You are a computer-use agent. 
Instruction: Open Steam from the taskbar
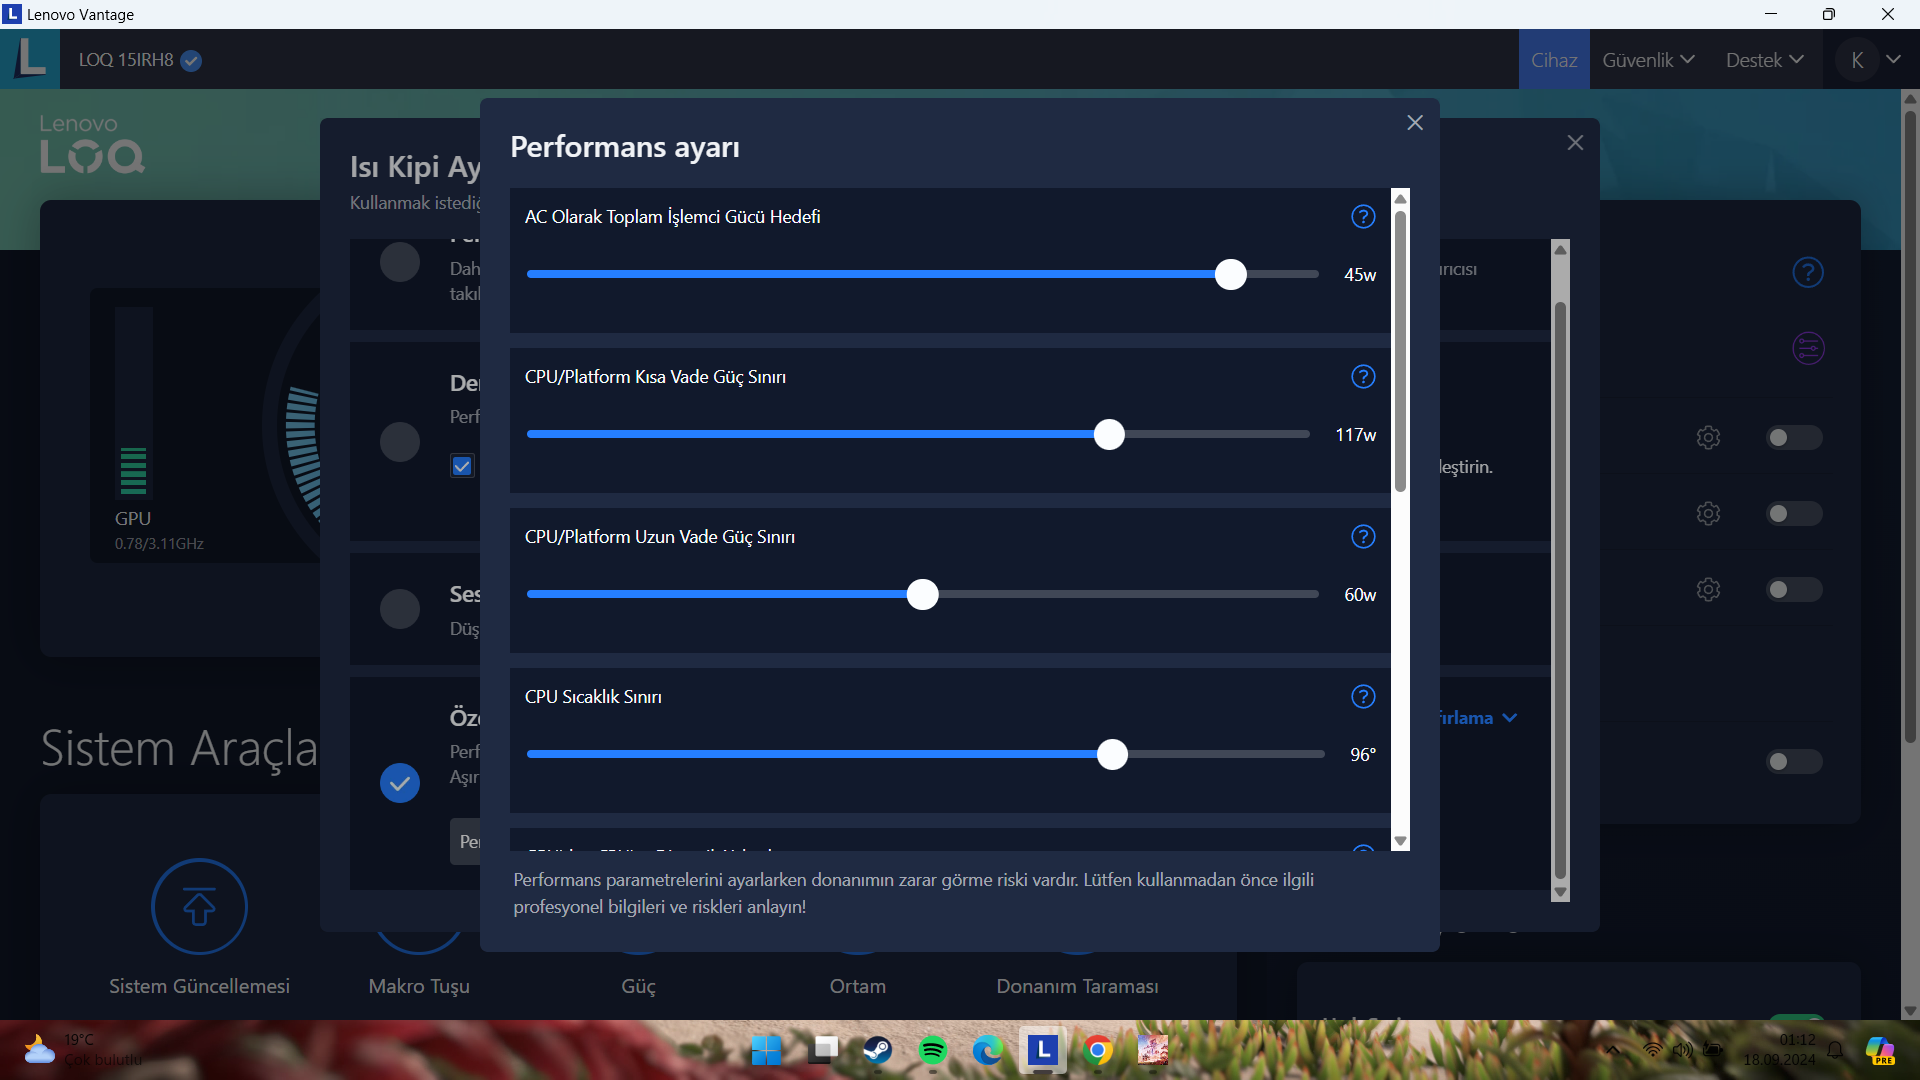pyautogui.click(x=878, y=1050)
